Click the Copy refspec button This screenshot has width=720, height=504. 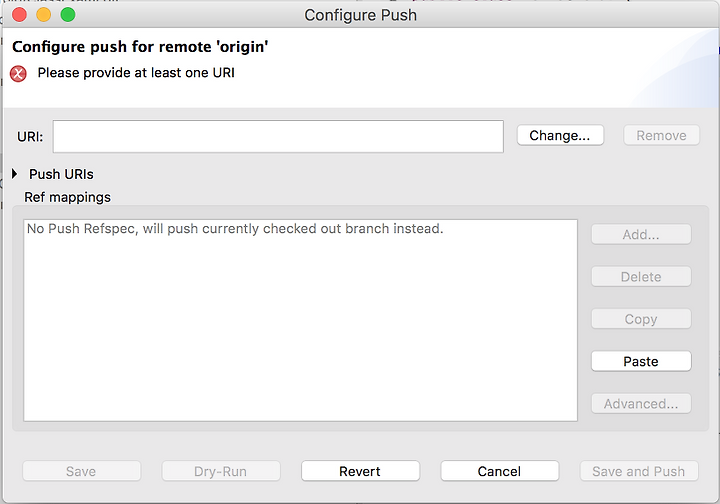(641, 319)
